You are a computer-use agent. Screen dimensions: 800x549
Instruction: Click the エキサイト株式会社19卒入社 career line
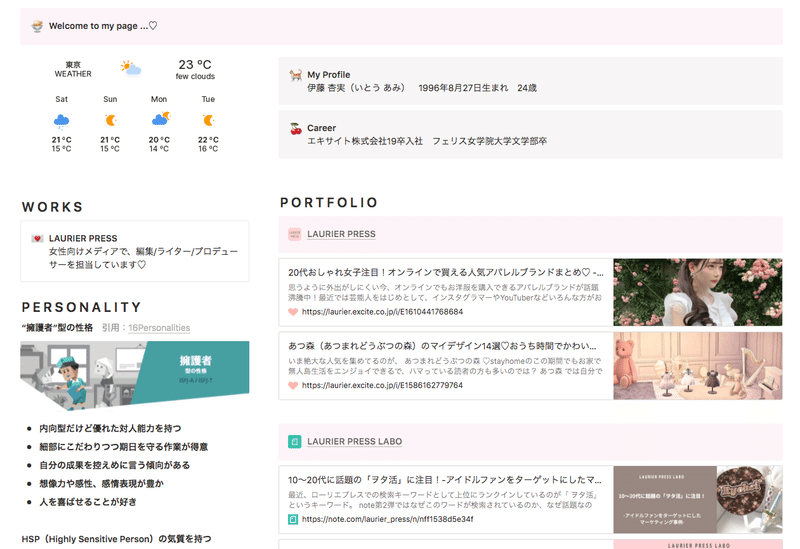(427, 141)
